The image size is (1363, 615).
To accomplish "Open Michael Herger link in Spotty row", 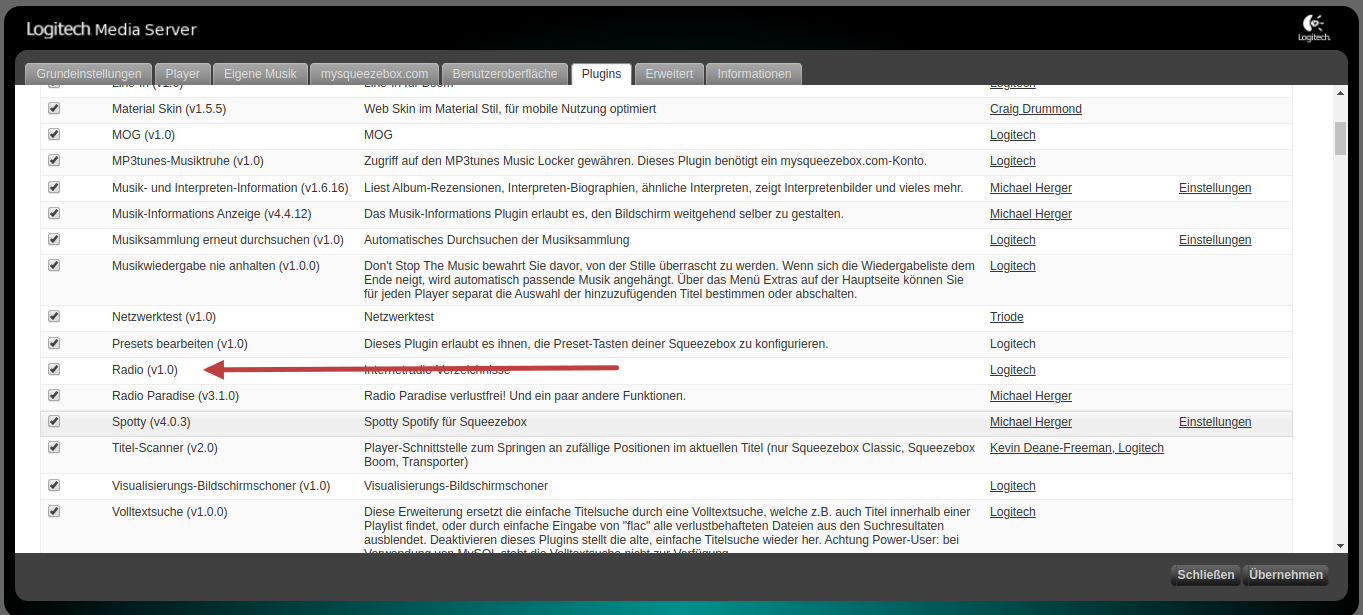I will [1031, 422].
